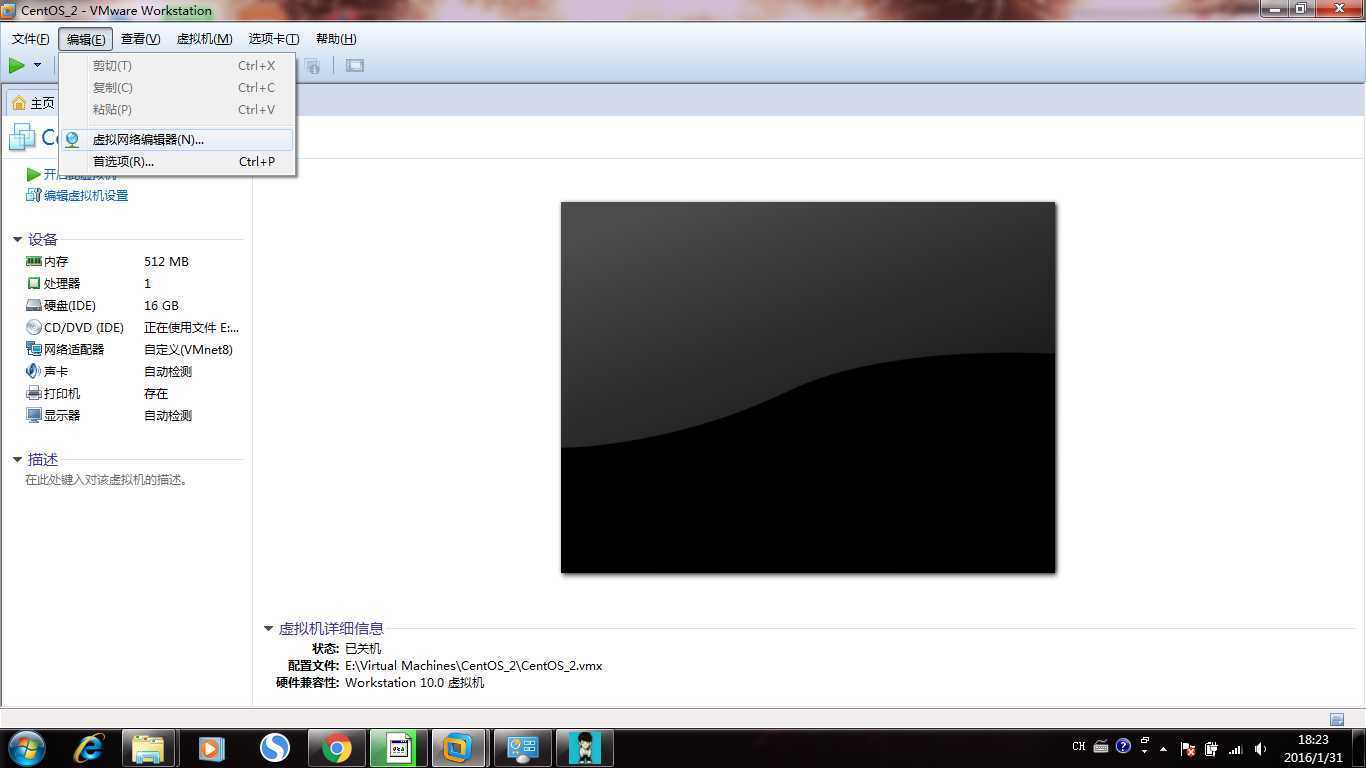Collapse the 虚拟机详细信息 section

pyautogui.click(x=268, y=628)
